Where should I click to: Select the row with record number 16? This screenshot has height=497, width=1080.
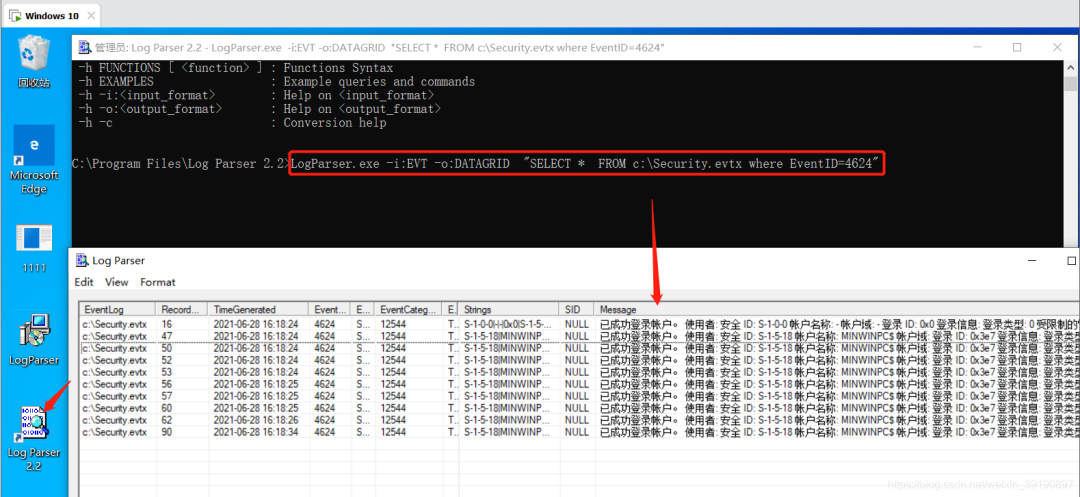[x=579, y=324]
